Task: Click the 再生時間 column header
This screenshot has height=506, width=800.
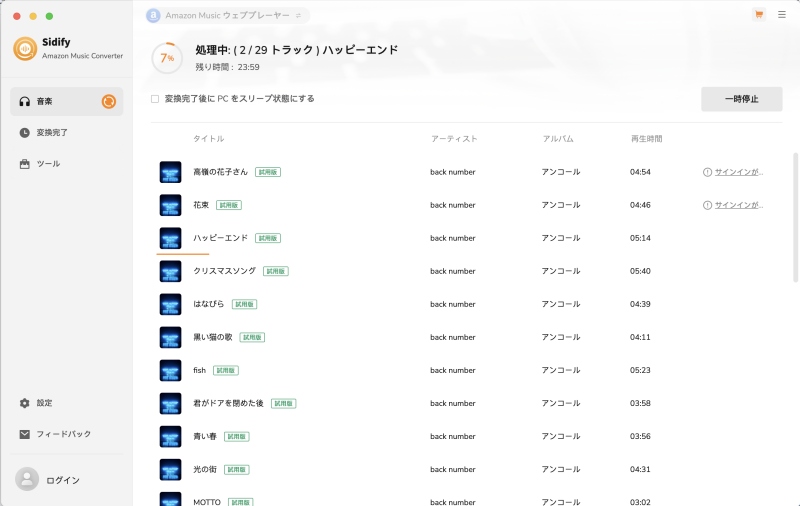Action: click(x=646, y=139)
